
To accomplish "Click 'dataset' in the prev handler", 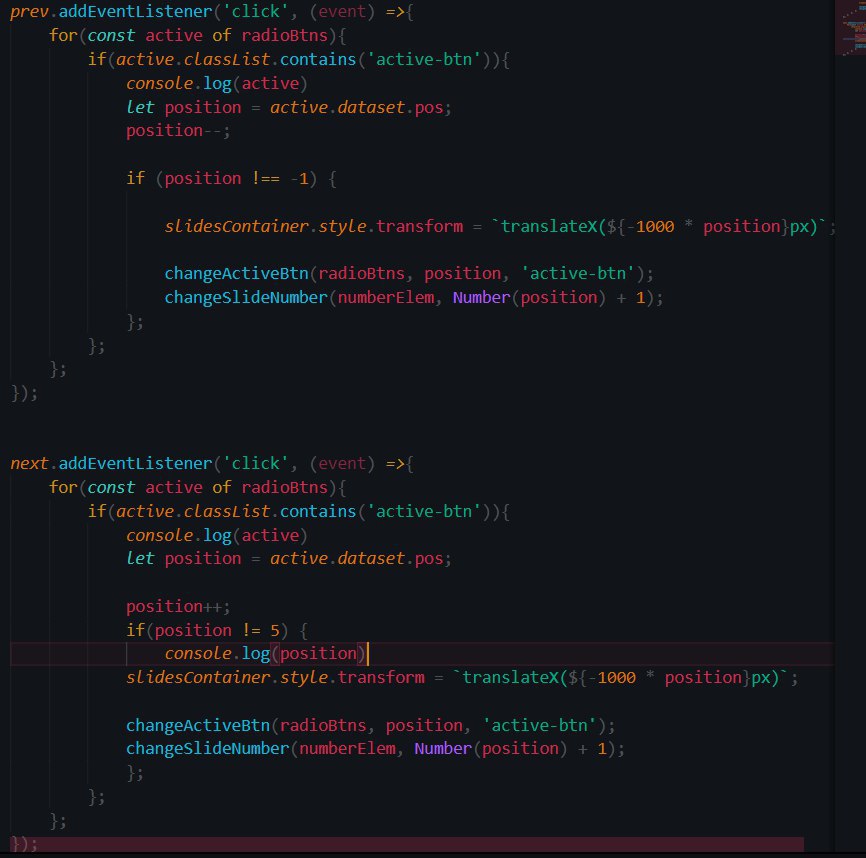I will click(371, 107).
